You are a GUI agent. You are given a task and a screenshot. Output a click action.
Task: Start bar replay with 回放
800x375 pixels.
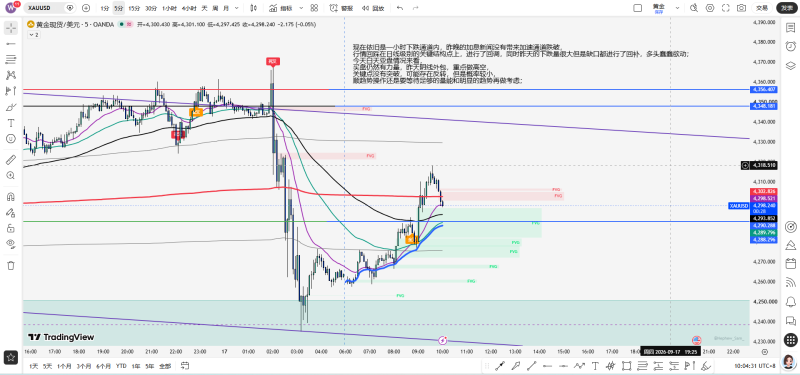pos(373,8)
